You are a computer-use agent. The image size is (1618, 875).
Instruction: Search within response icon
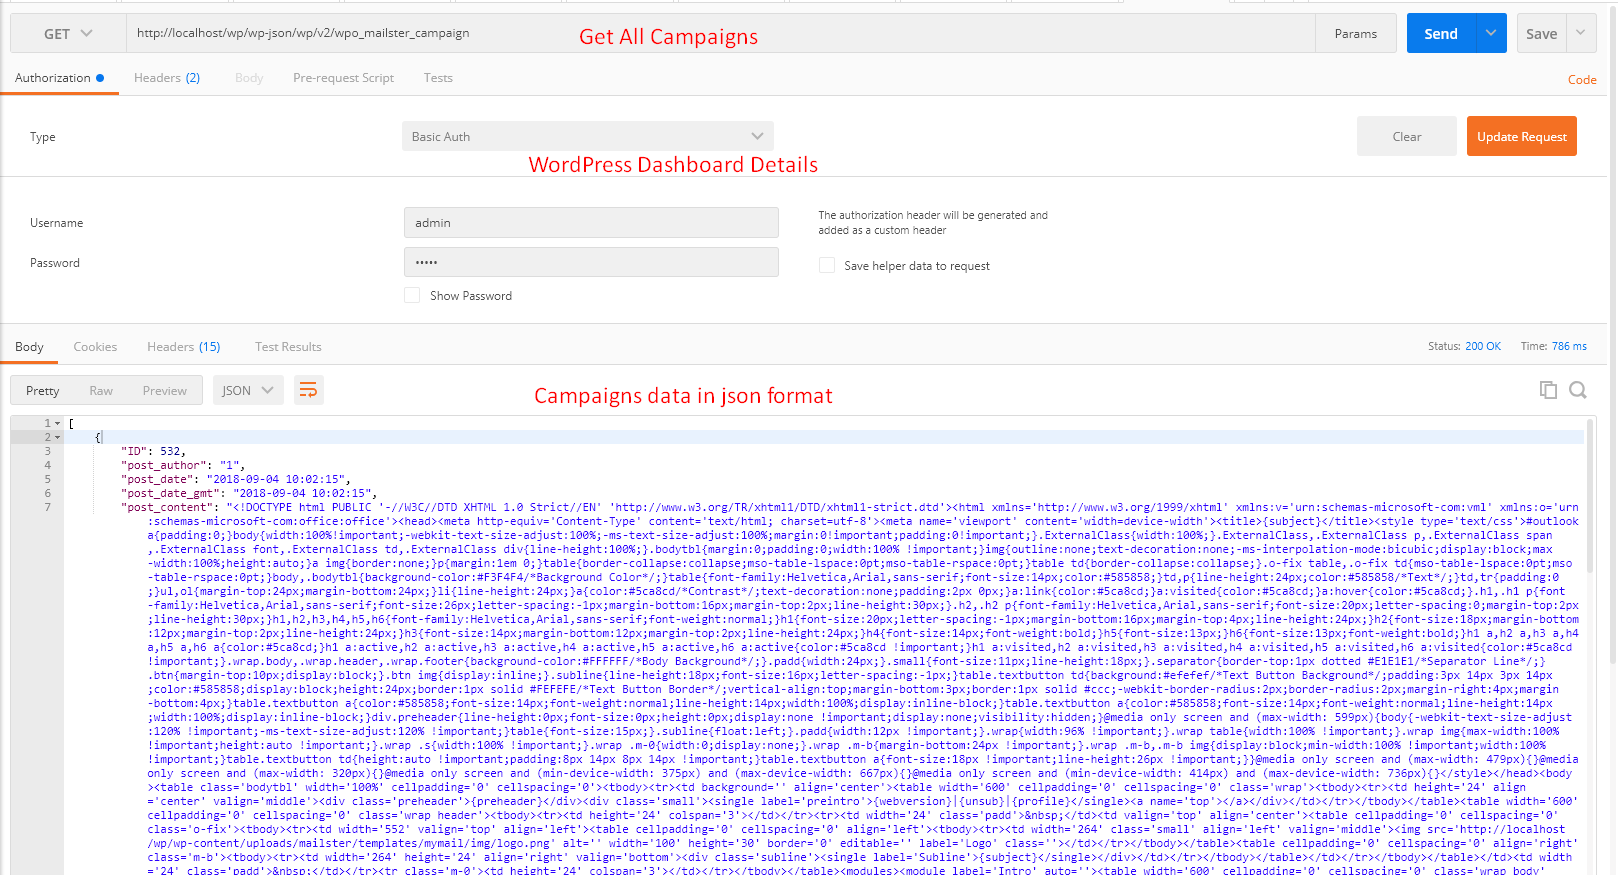click(1578, 390)
